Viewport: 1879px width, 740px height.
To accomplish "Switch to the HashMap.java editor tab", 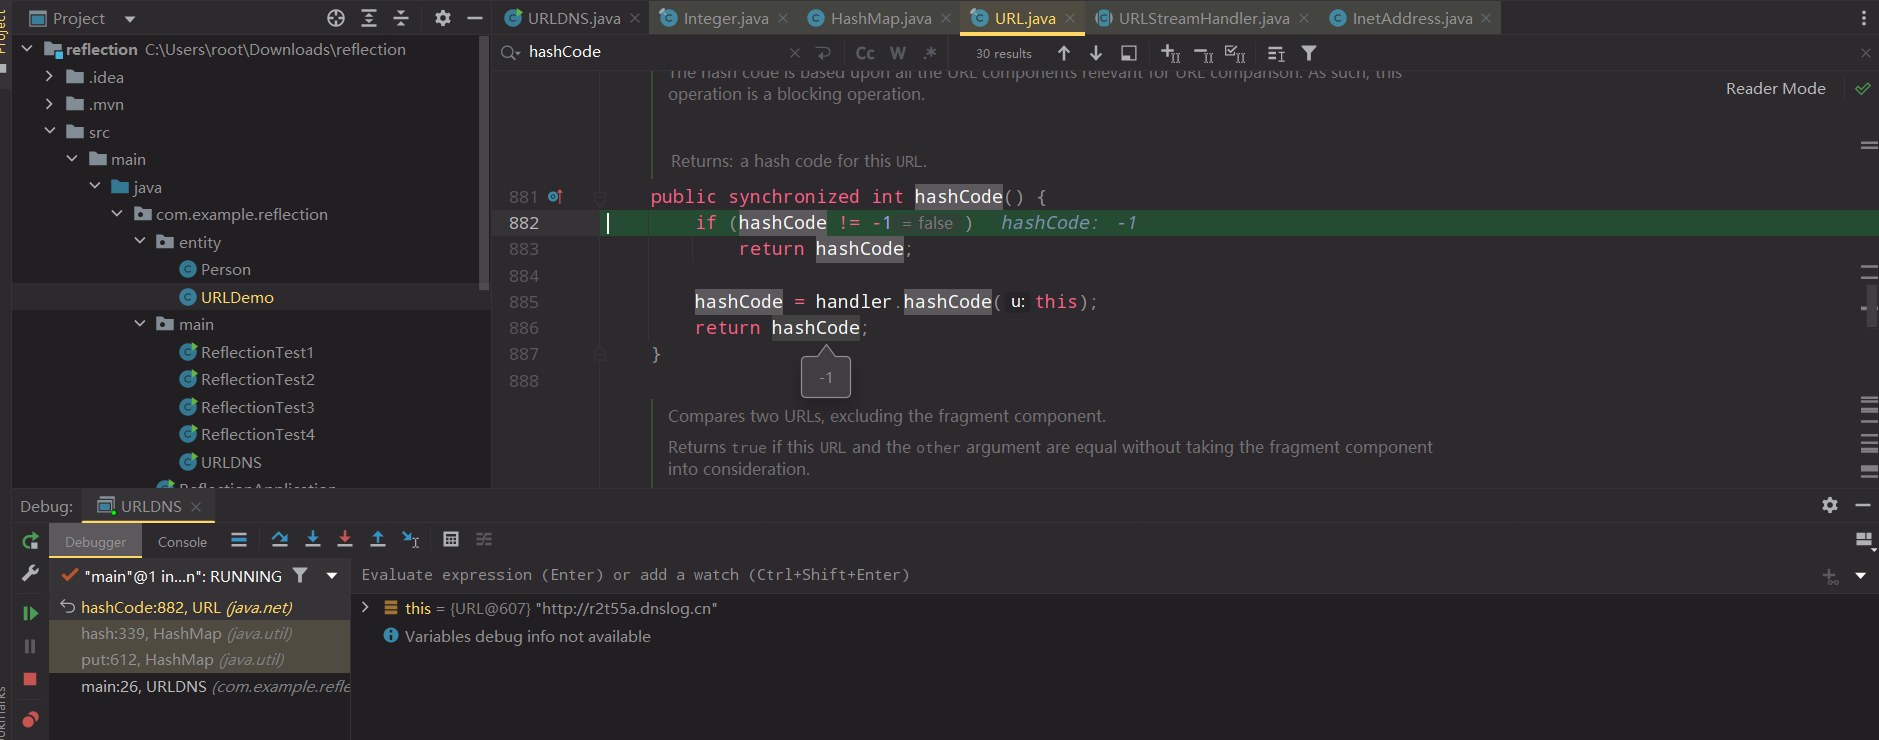I will point(880,18).
